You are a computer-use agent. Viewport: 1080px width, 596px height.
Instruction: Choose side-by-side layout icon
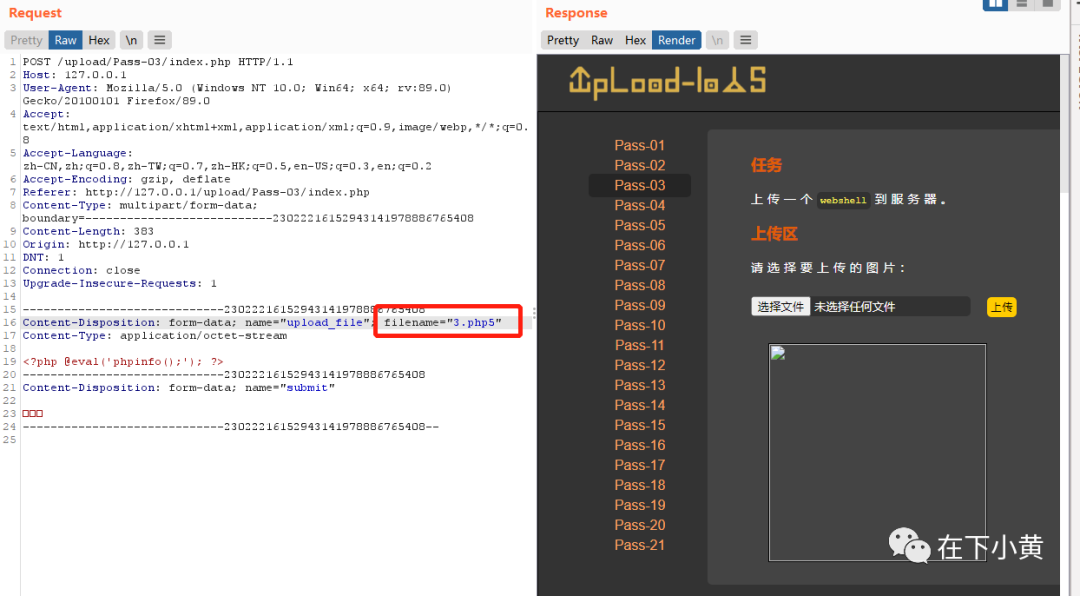[x=995, y=4]
